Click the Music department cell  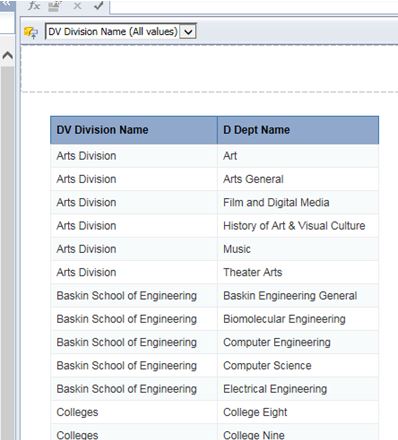coord(298,249)
